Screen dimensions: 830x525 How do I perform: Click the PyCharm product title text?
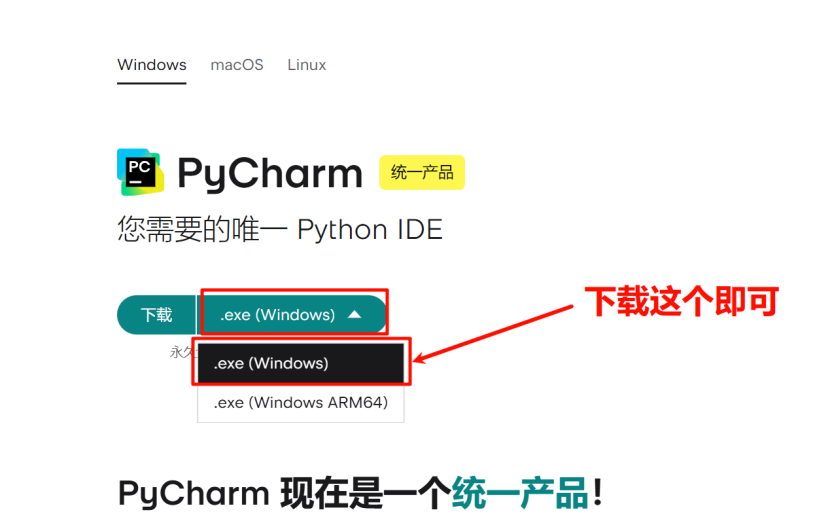point(269,173)
